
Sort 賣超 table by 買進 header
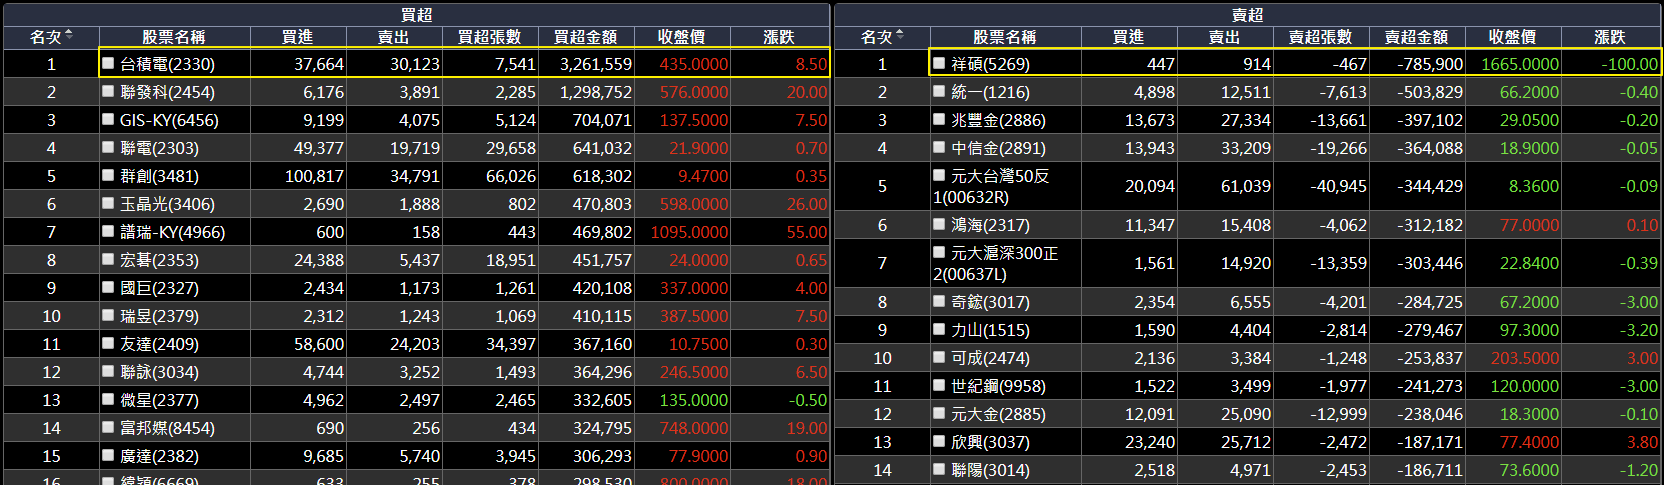click(x=1128, y=37)
